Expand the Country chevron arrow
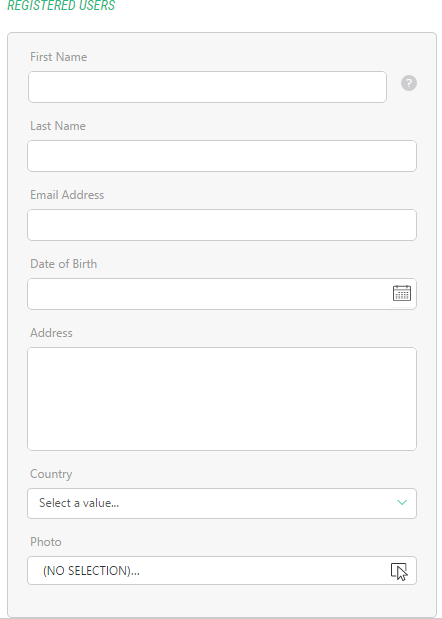The height and width of the screenshot is (619, 442). point(402,503)
